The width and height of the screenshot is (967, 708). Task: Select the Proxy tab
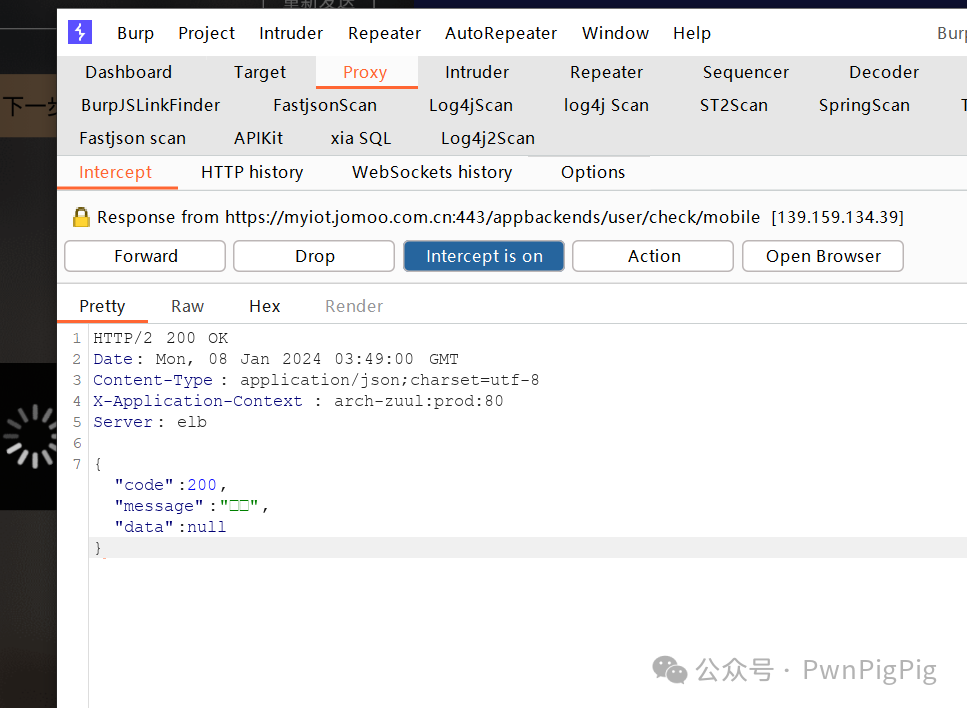365,72
